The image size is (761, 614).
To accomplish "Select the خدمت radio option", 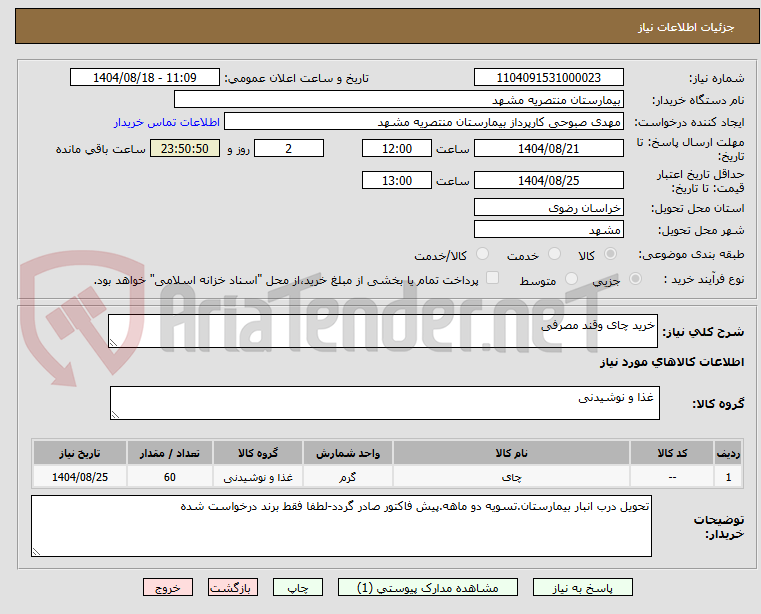I will (554, 253).
